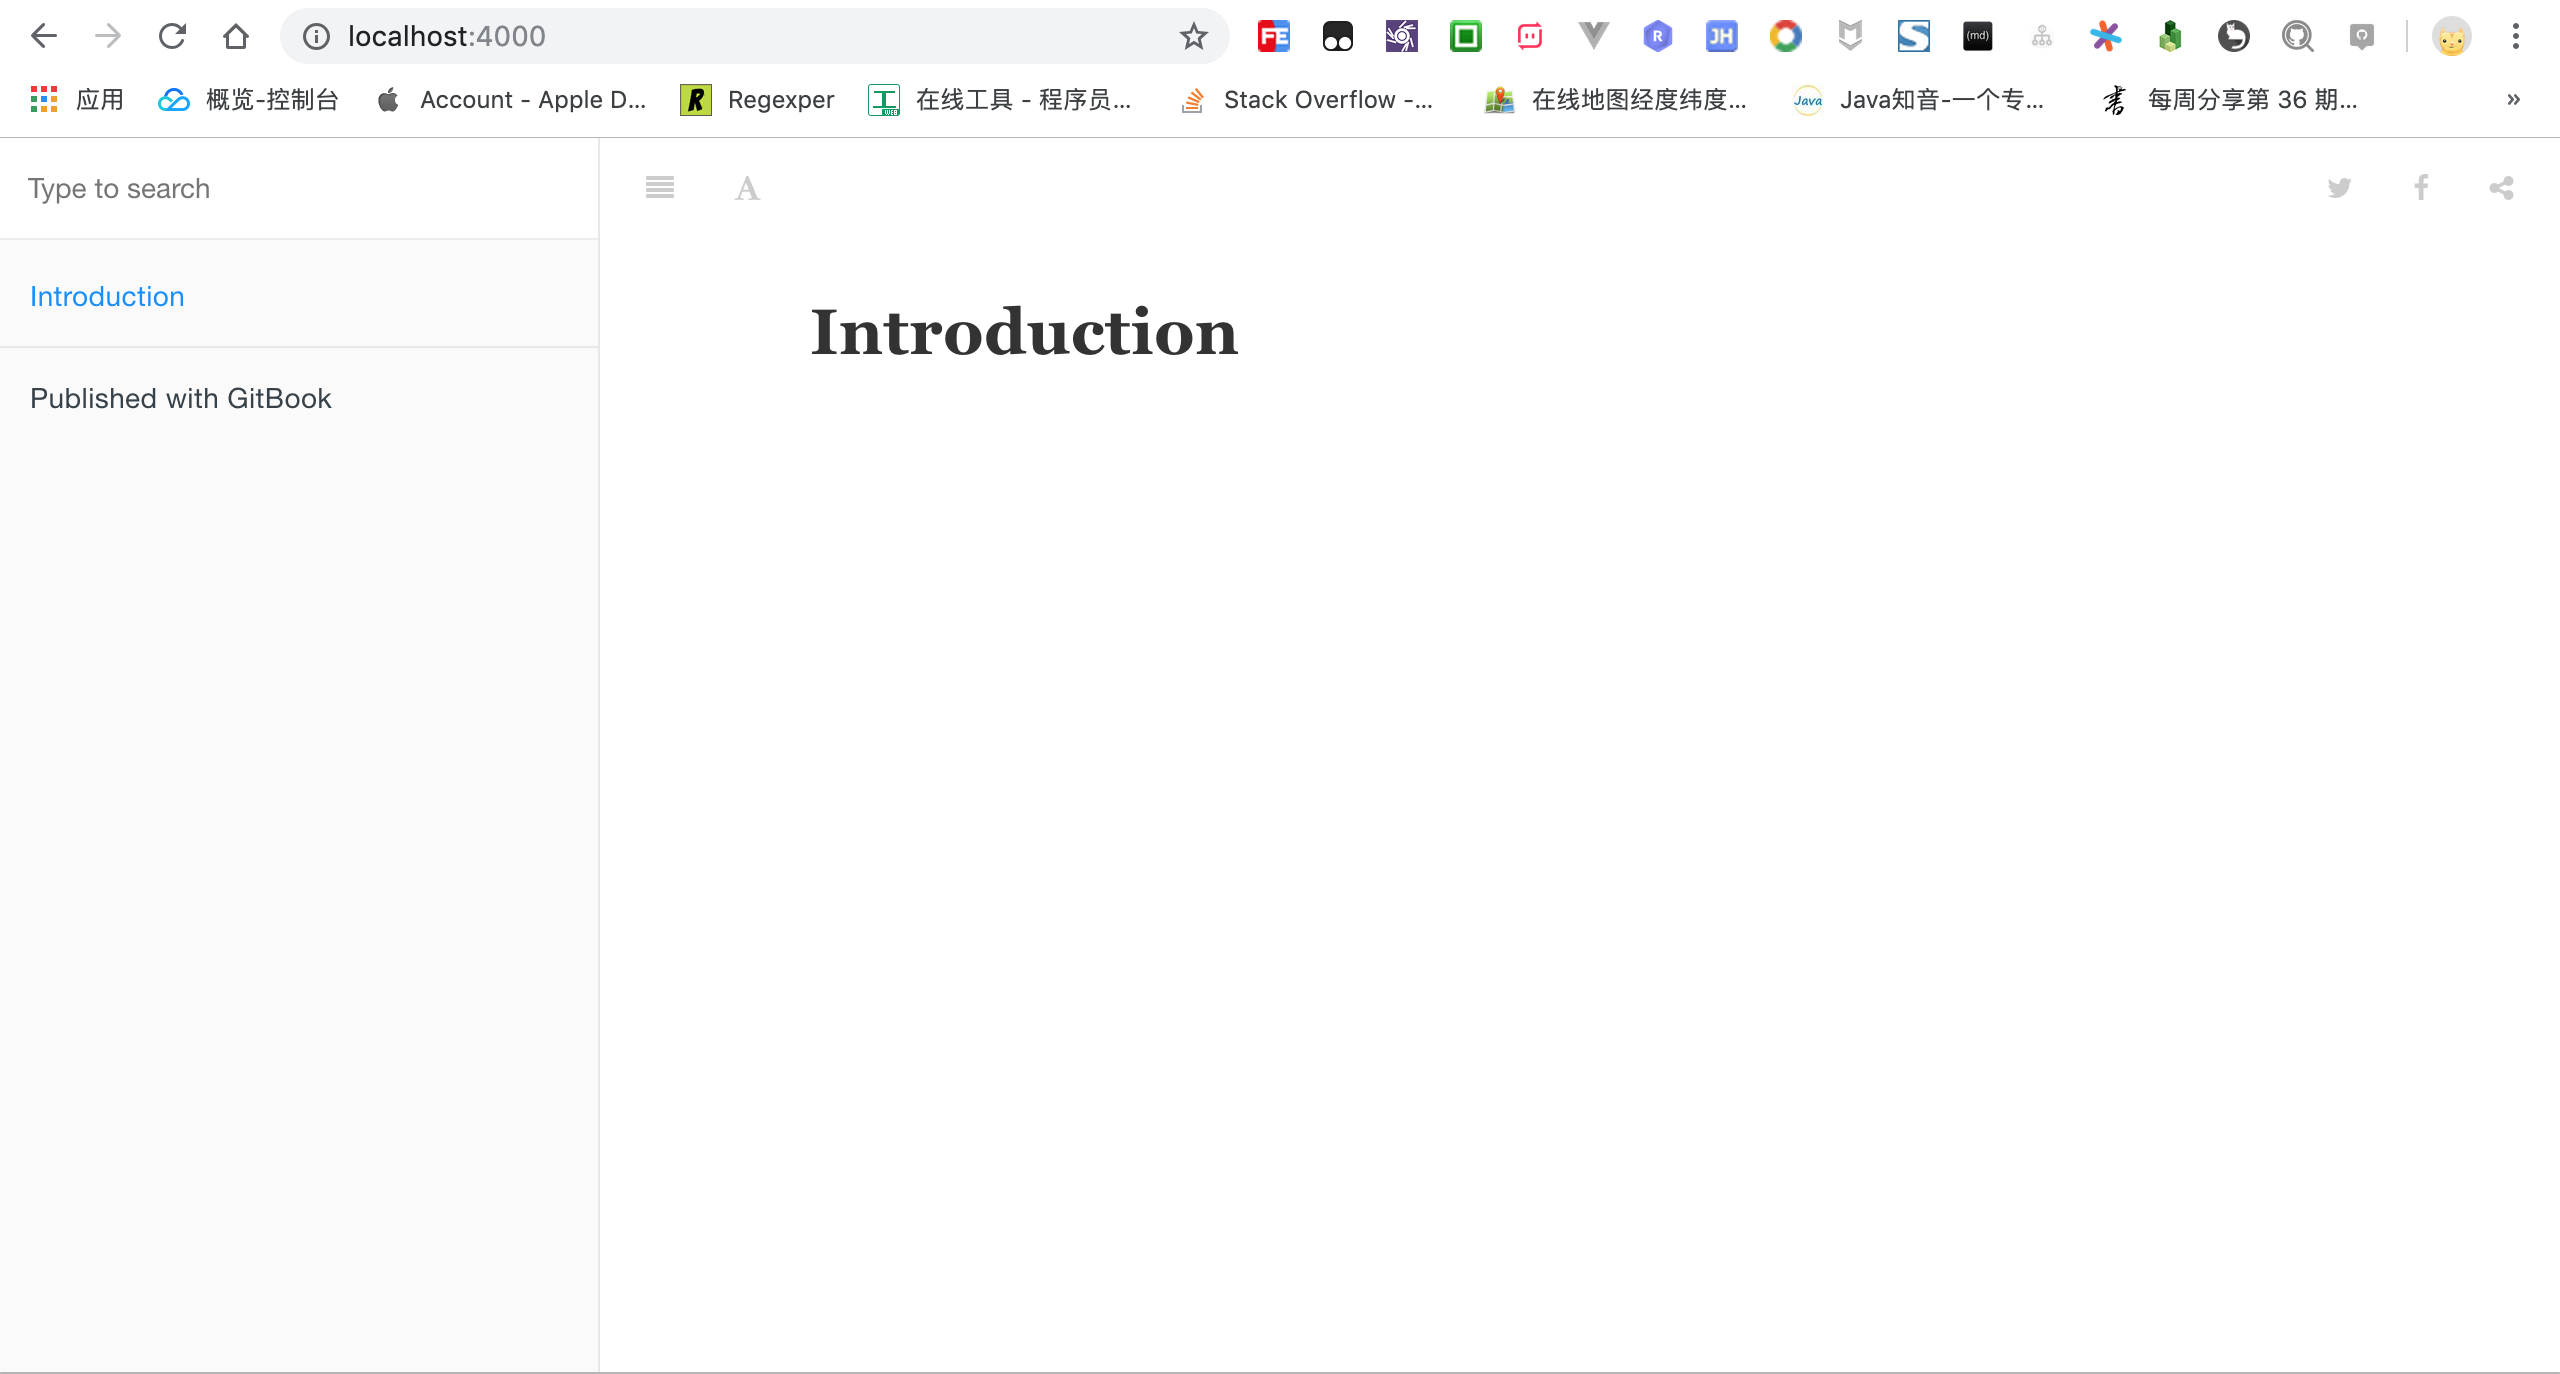Open the Chrome three-dot menu
The width and height of the screenshot is (2560, 1374).
[x=2516, y=36]
